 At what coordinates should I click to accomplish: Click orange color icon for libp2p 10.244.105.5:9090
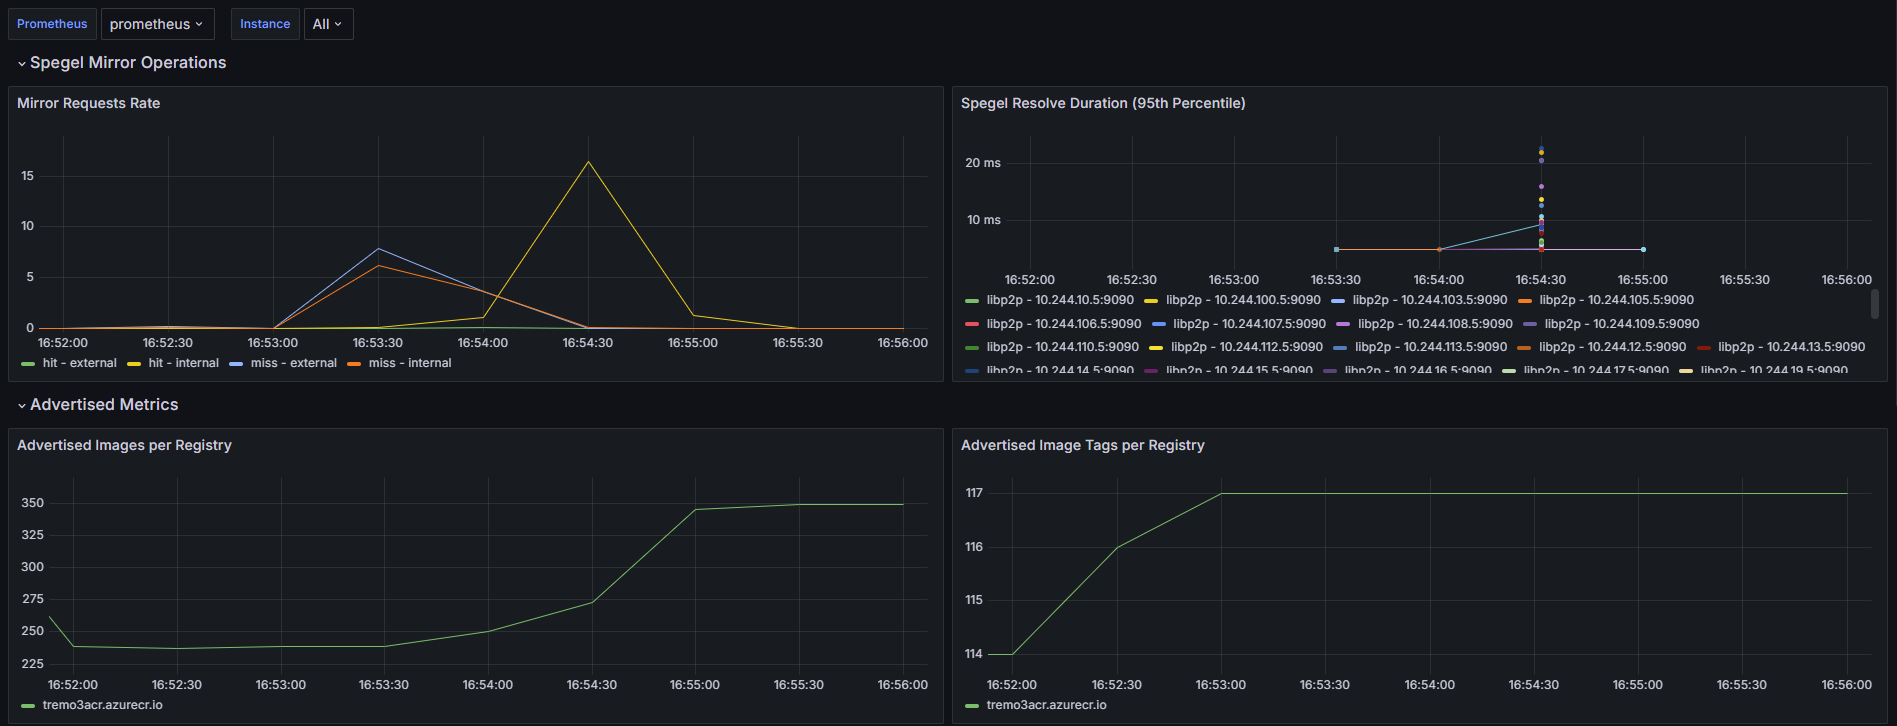coord(1524,301)
